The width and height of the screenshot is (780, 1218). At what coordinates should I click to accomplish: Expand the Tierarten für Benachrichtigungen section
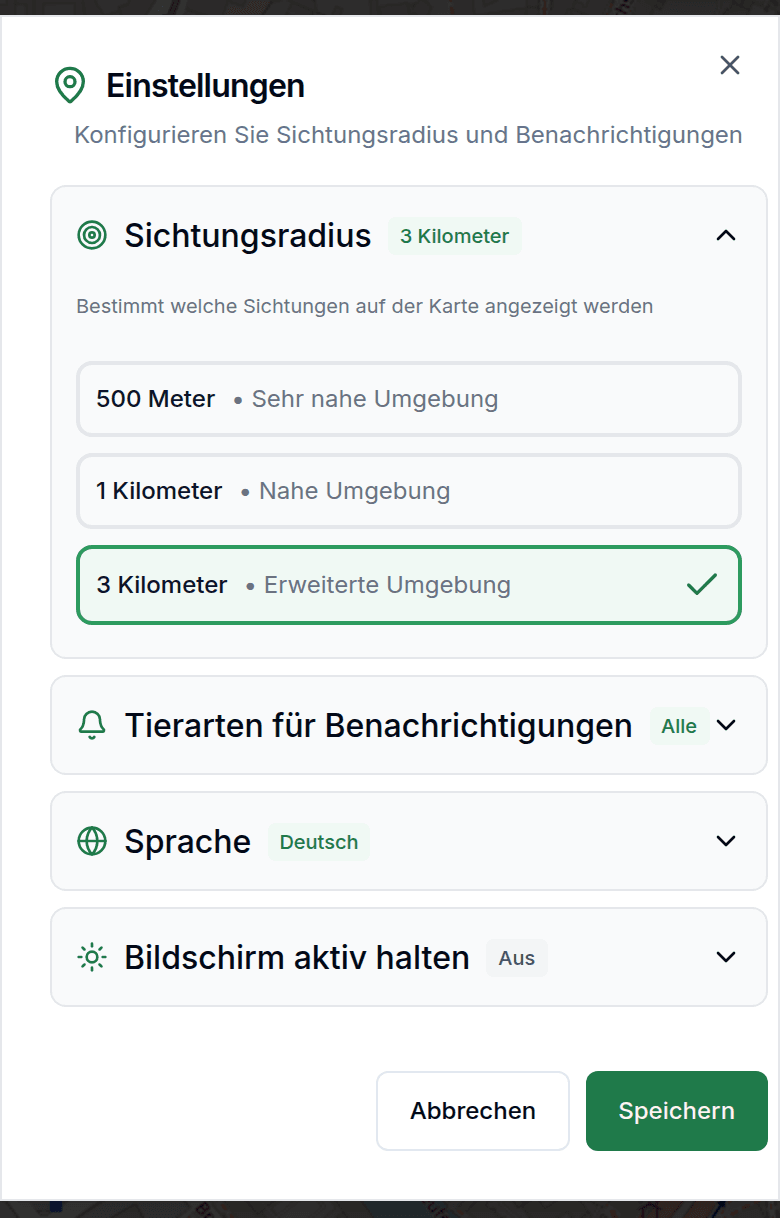point(727,725)
